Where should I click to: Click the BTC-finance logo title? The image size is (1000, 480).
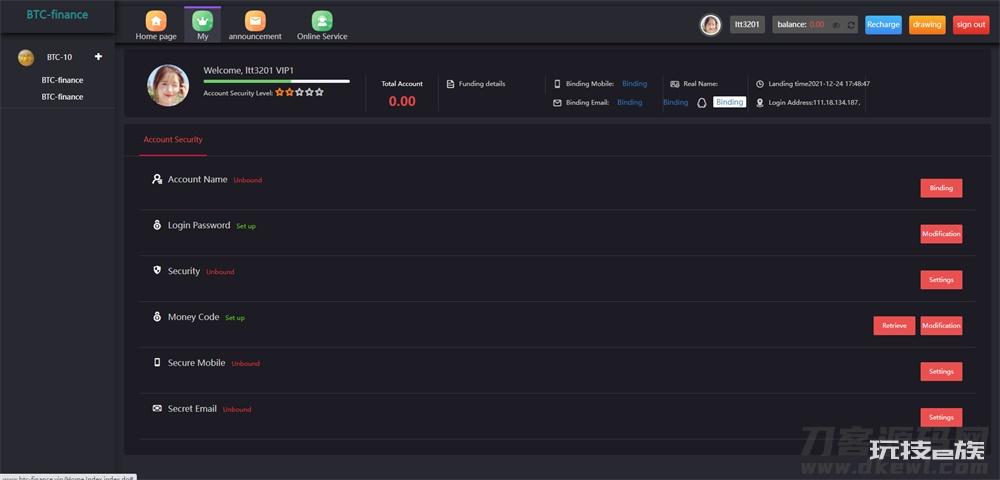pos(57,15)
